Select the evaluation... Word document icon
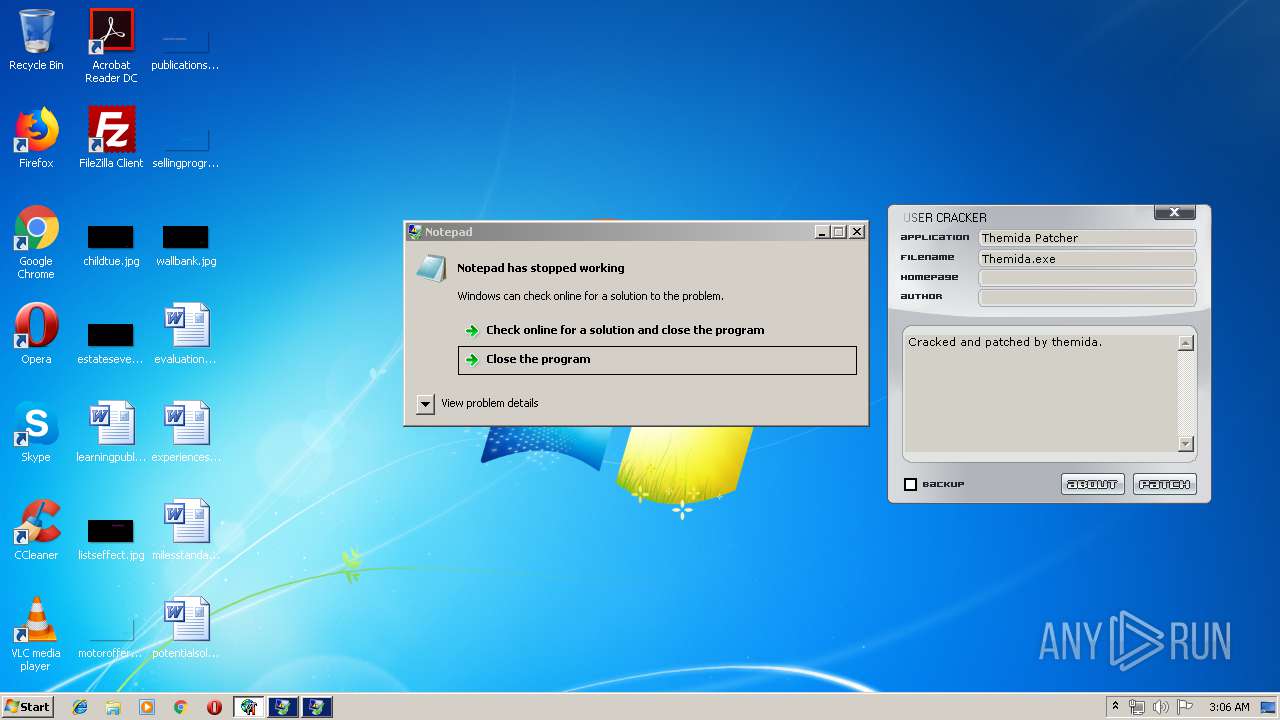Image resolution: width=1280 pixels, height=720 pixels. pyautogui.click(x=186, y=334)
